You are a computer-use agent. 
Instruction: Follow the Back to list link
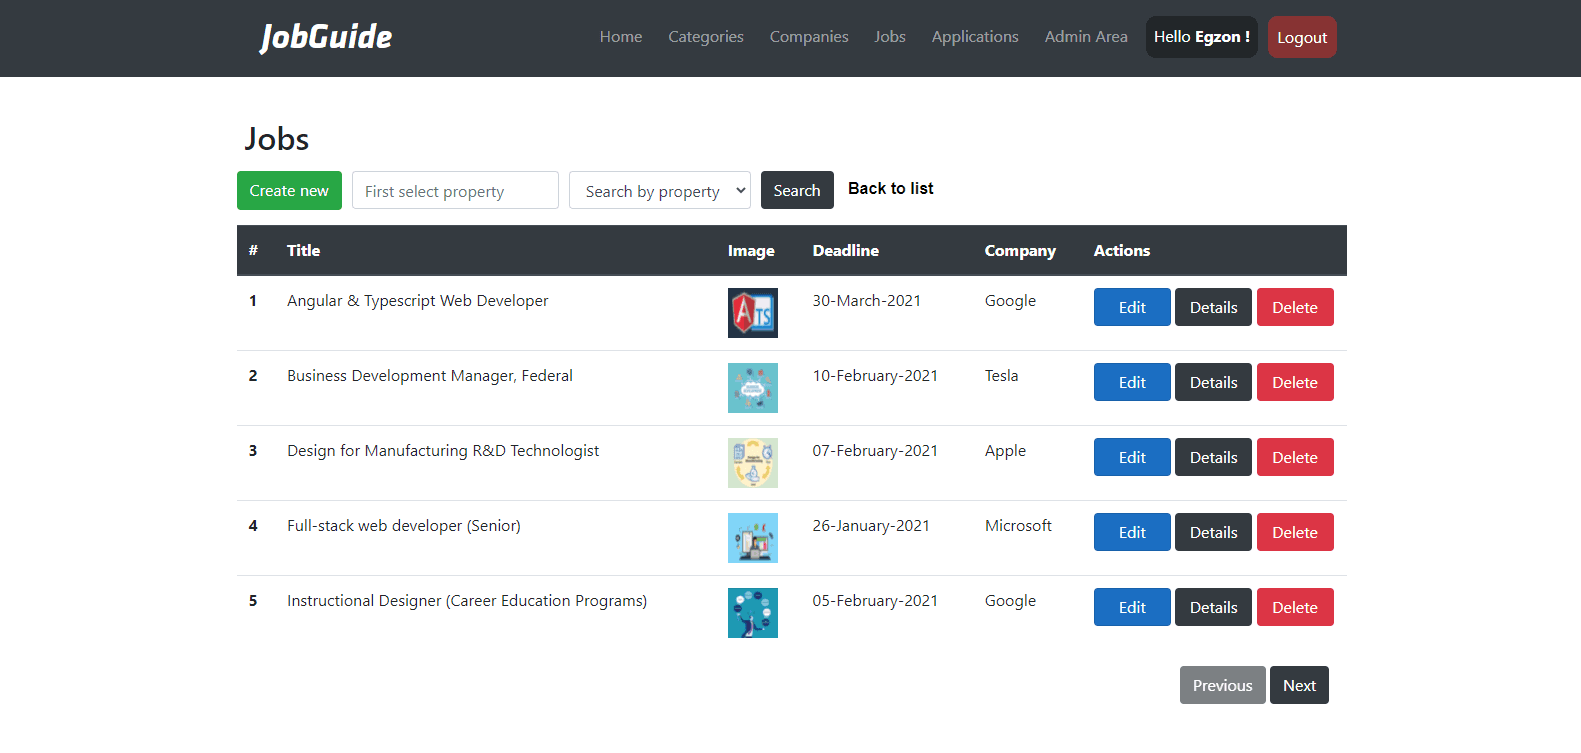890,188
